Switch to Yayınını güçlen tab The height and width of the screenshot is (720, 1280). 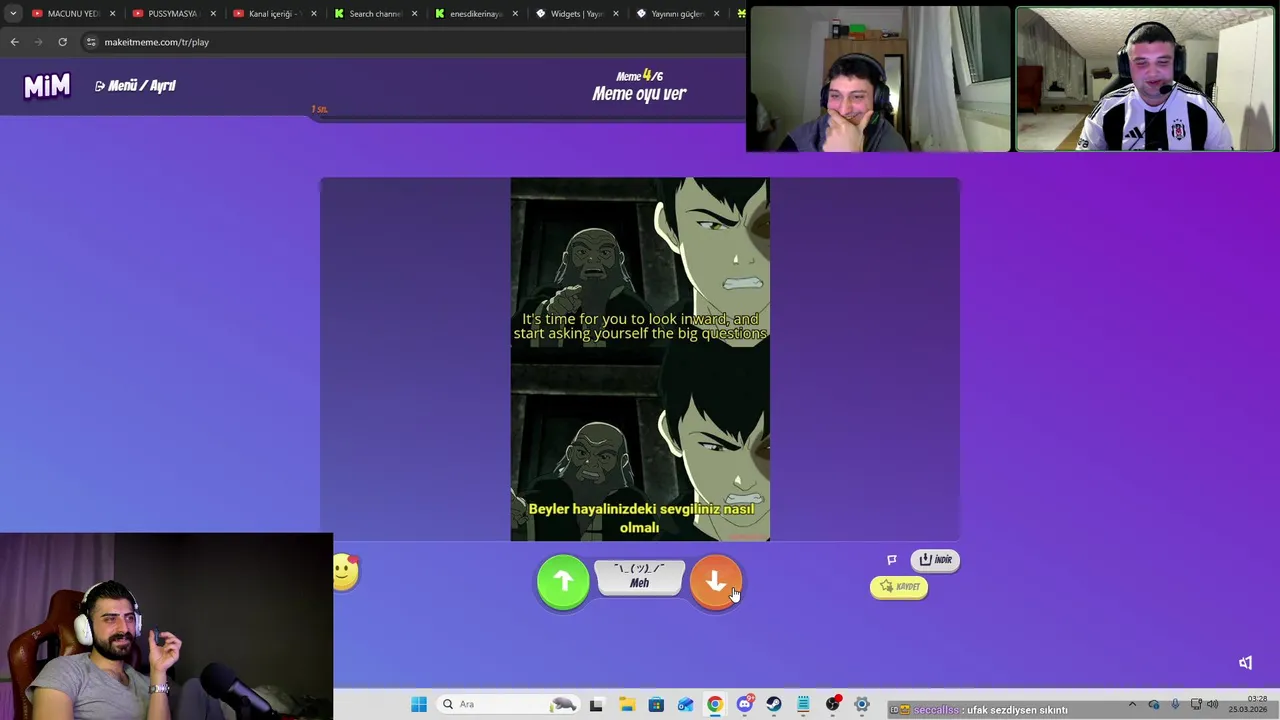pos(678,14)
